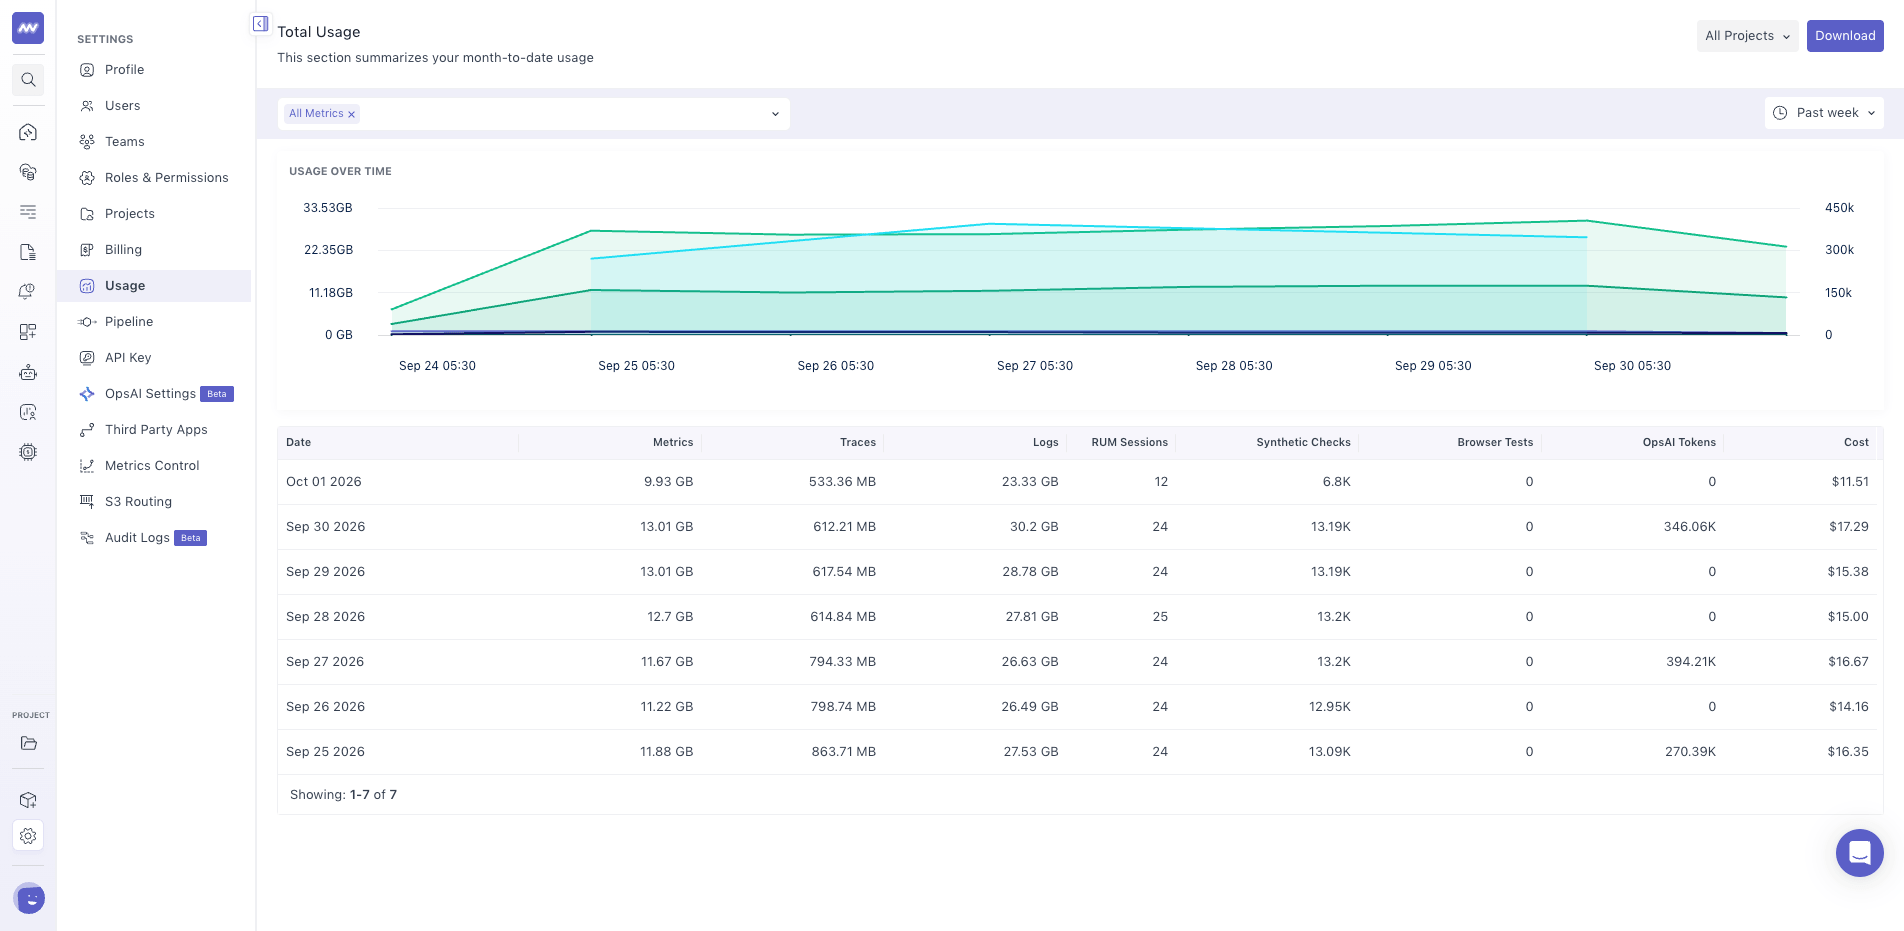The height and width of the screenshot is (931, 1904).
Task: Click the Date column header
Action: click(298, 442)
